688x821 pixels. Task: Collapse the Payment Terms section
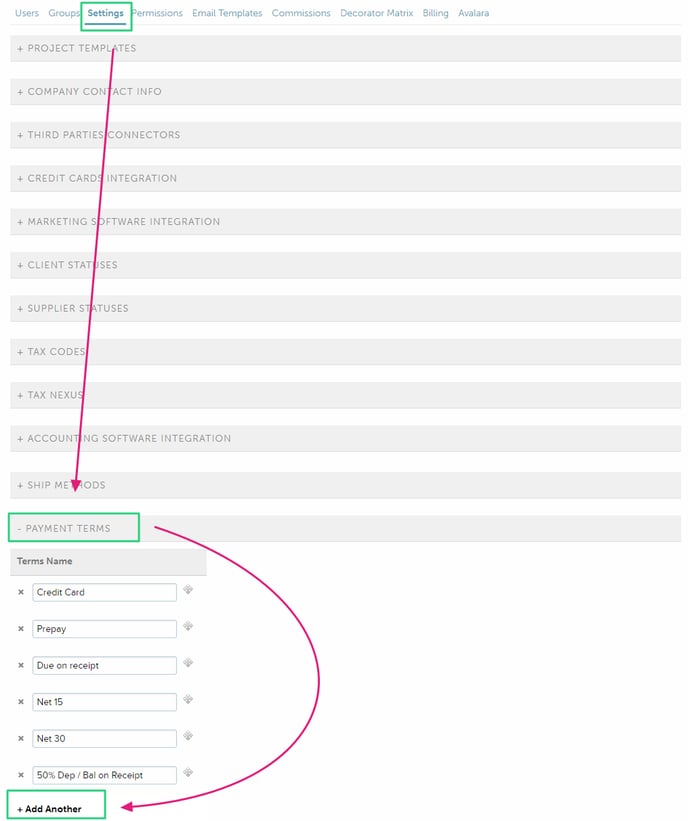coord(64,528)
